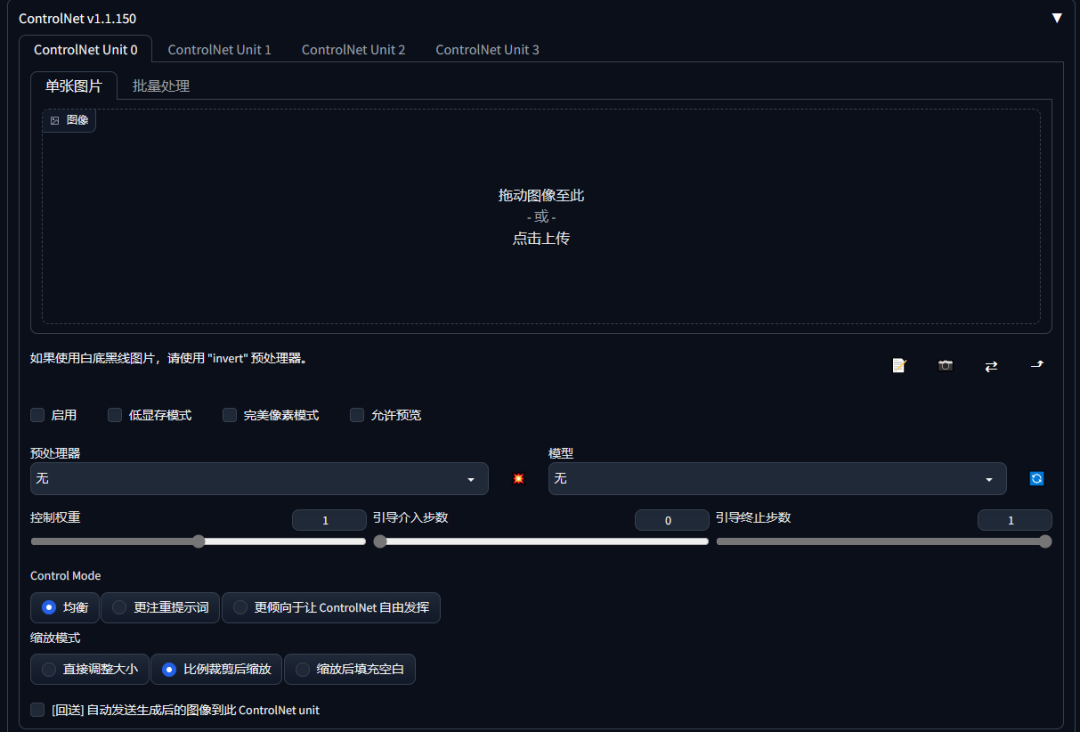Click the 拖动图像至此 text
1080x732 pixels.
541,196
